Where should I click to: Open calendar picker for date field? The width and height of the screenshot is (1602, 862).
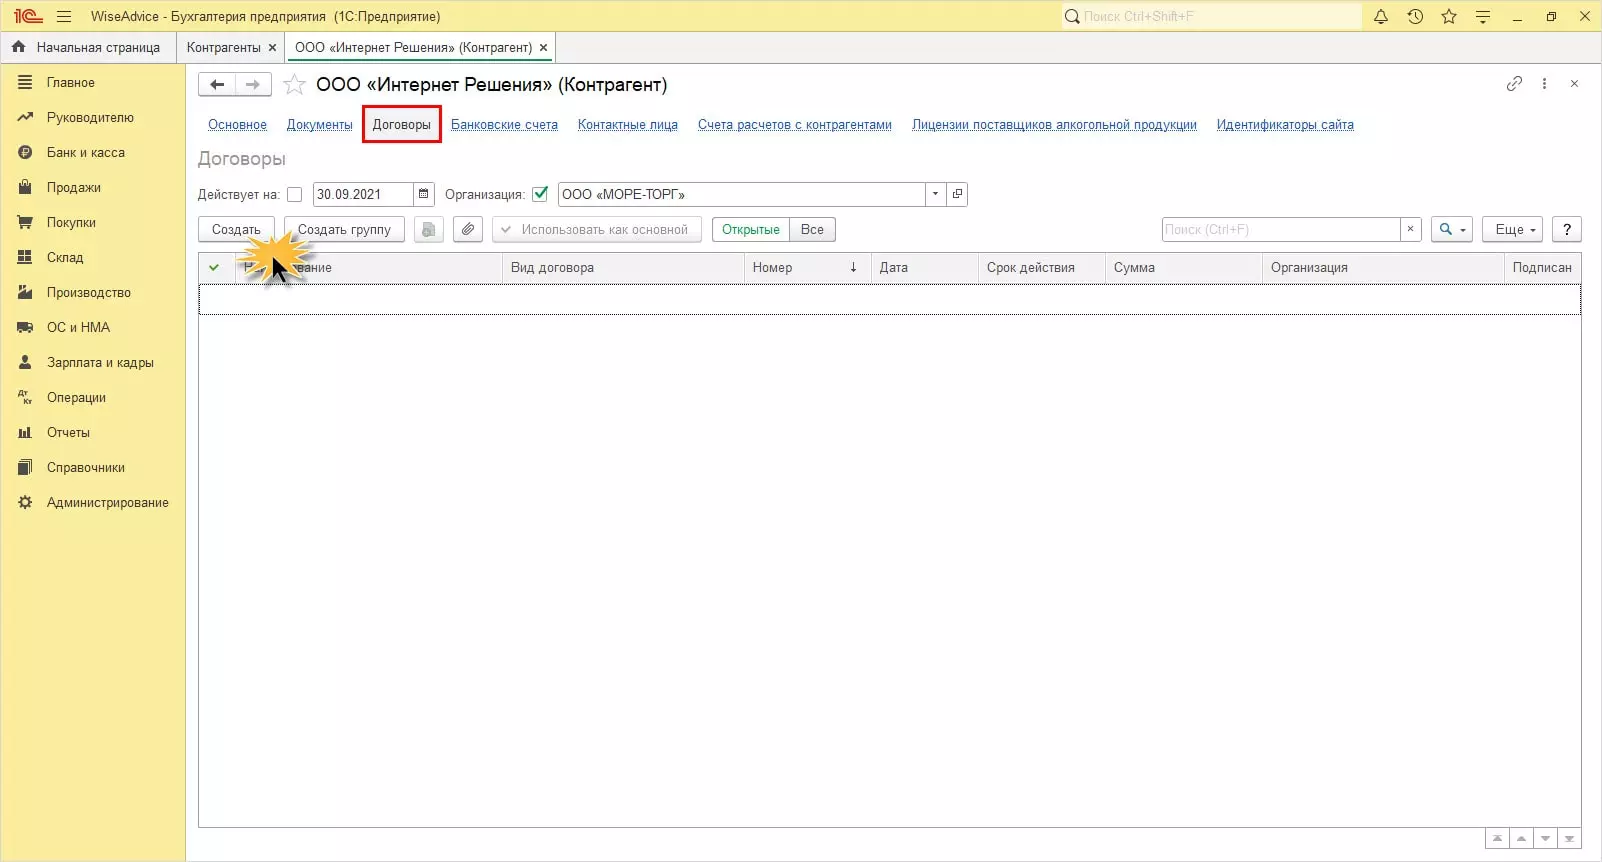click(x=424, y=194)
